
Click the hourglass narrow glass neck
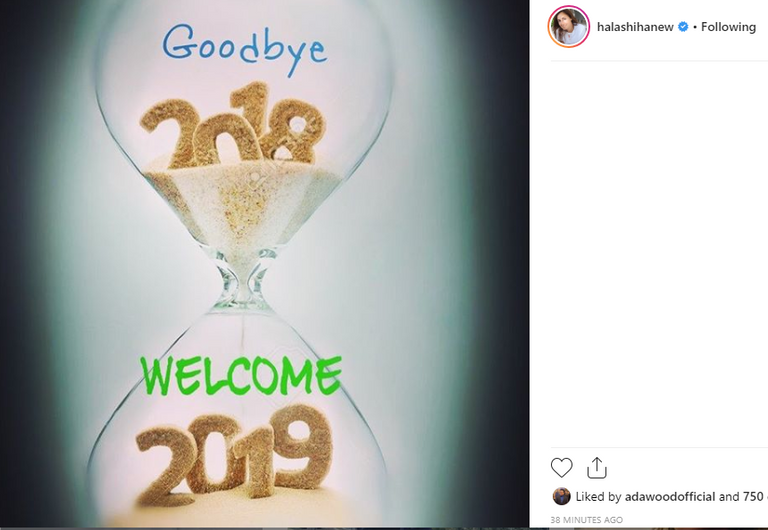(241, 280)
